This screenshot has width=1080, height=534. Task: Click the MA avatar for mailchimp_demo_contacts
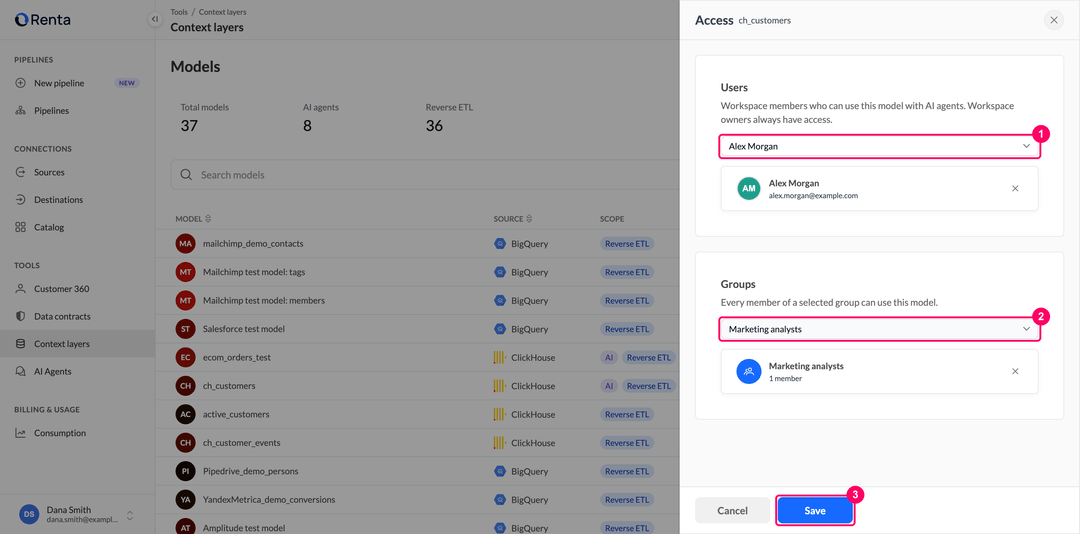pyautogui.click(x=185, y=244)
